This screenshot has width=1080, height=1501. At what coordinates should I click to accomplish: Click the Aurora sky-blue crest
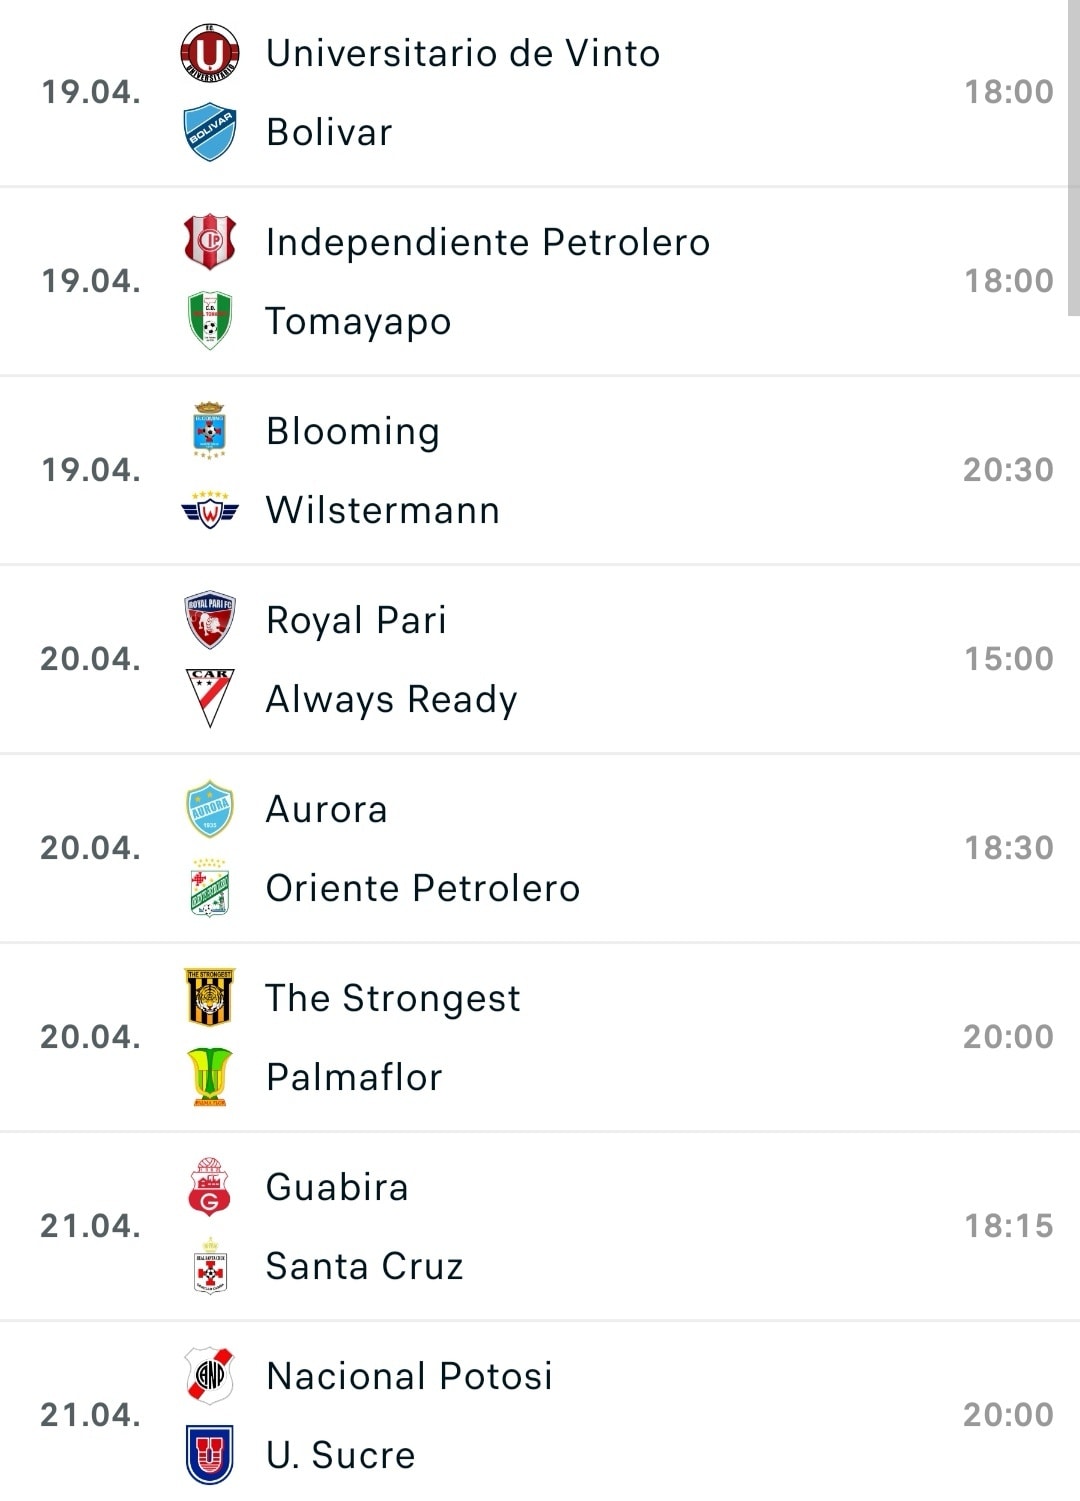(x=210, y=809)
